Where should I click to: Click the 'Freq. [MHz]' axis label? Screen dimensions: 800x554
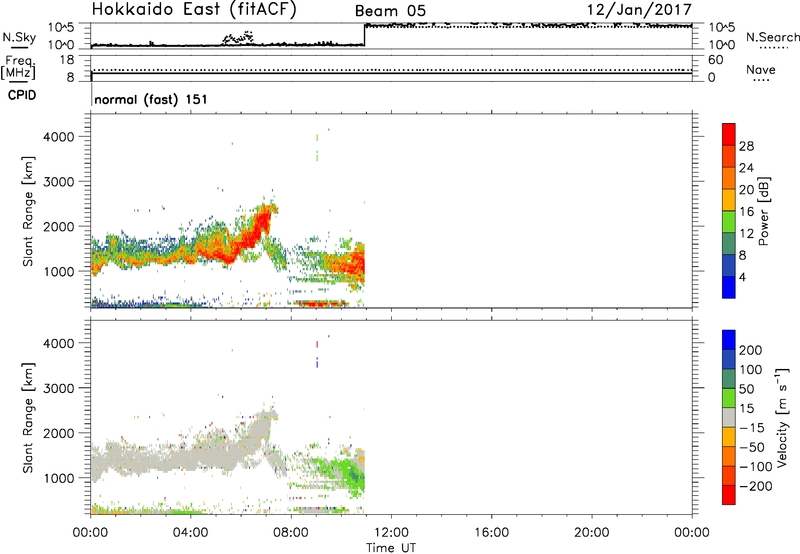coord(18,67)
